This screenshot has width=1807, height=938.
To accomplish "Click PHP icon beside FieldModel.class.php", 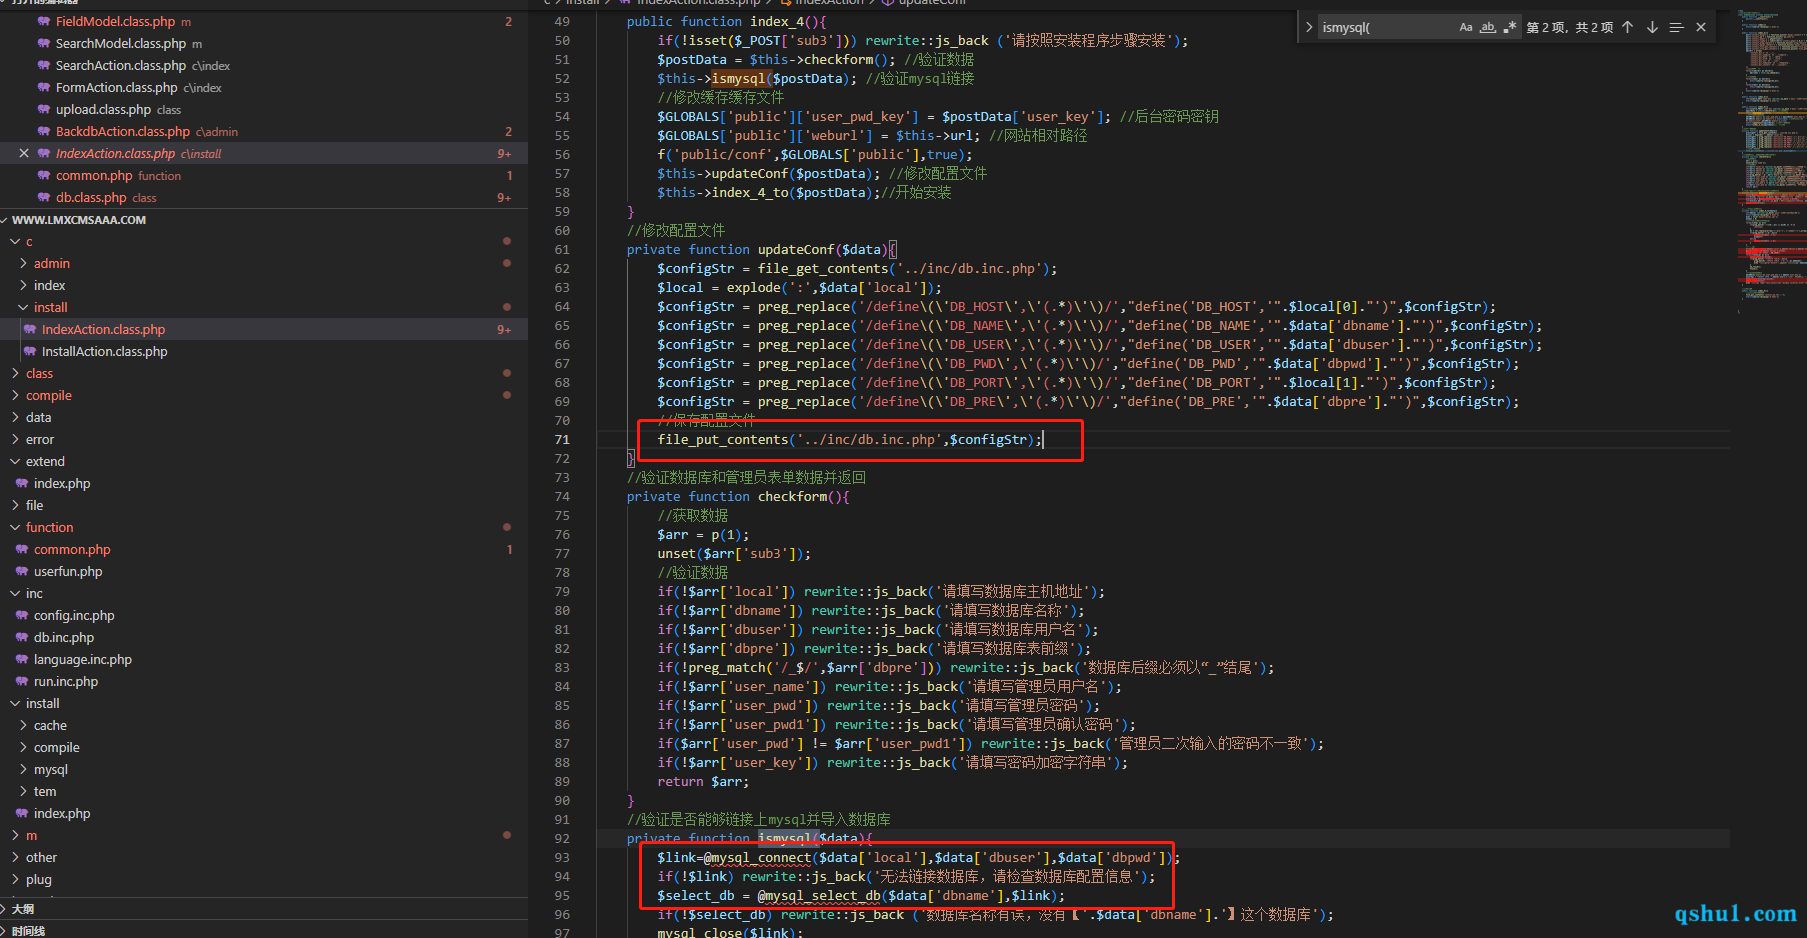I will pyautogui.click(x=44, y=21).
